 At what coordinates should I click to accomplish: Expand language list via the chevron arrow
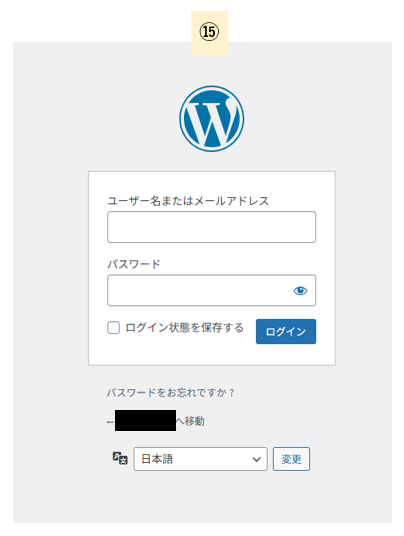[256, 459]
